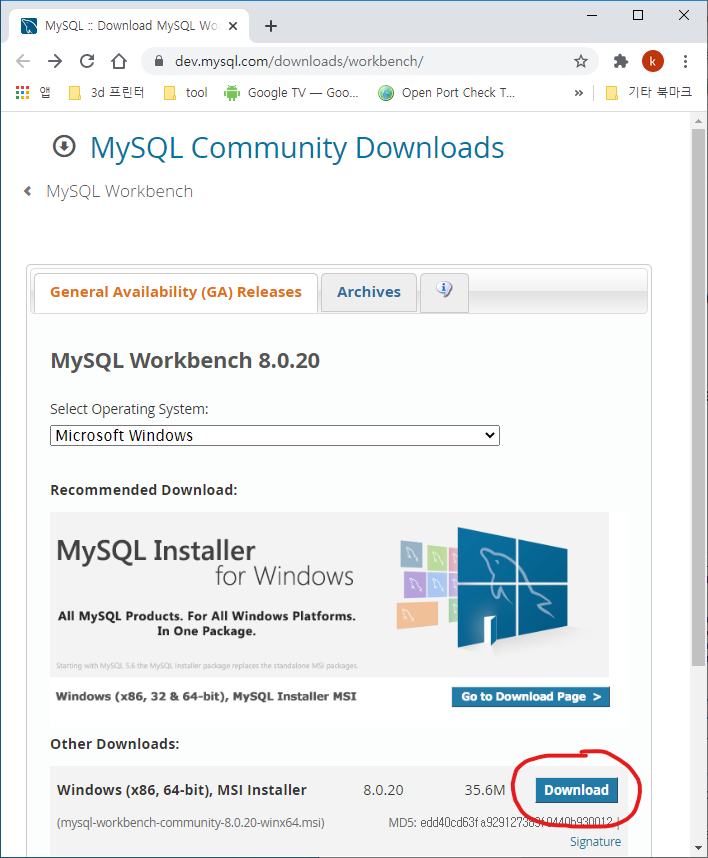
Task: Open the 'tool' bookmark folder
Action: [x=186, y=92]
